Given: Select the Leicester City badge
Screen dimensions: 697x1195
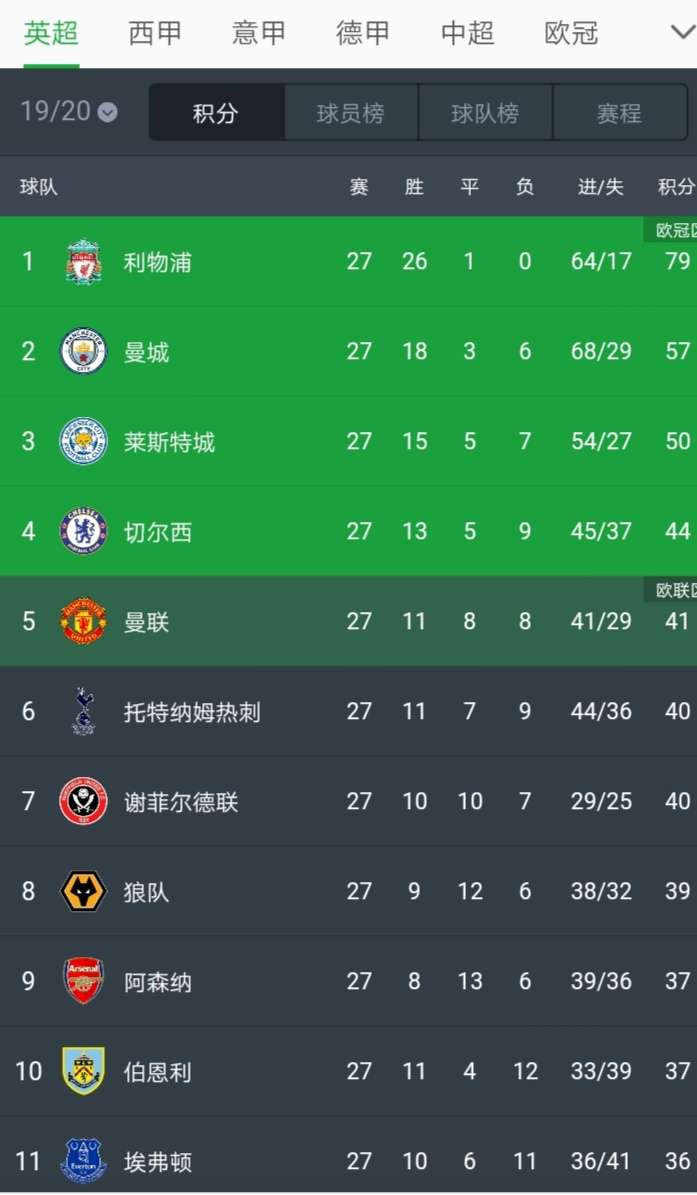Looking at the screenshot, I should tap(83, 441).
